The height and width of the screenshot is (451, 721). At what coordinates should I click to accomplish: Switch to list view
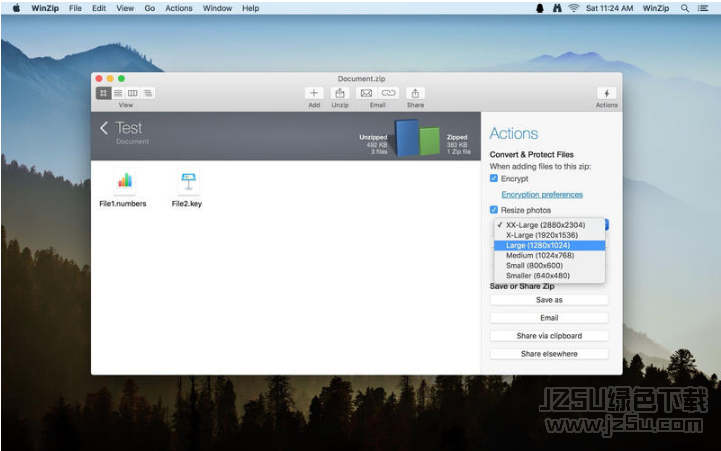(118, 93)
